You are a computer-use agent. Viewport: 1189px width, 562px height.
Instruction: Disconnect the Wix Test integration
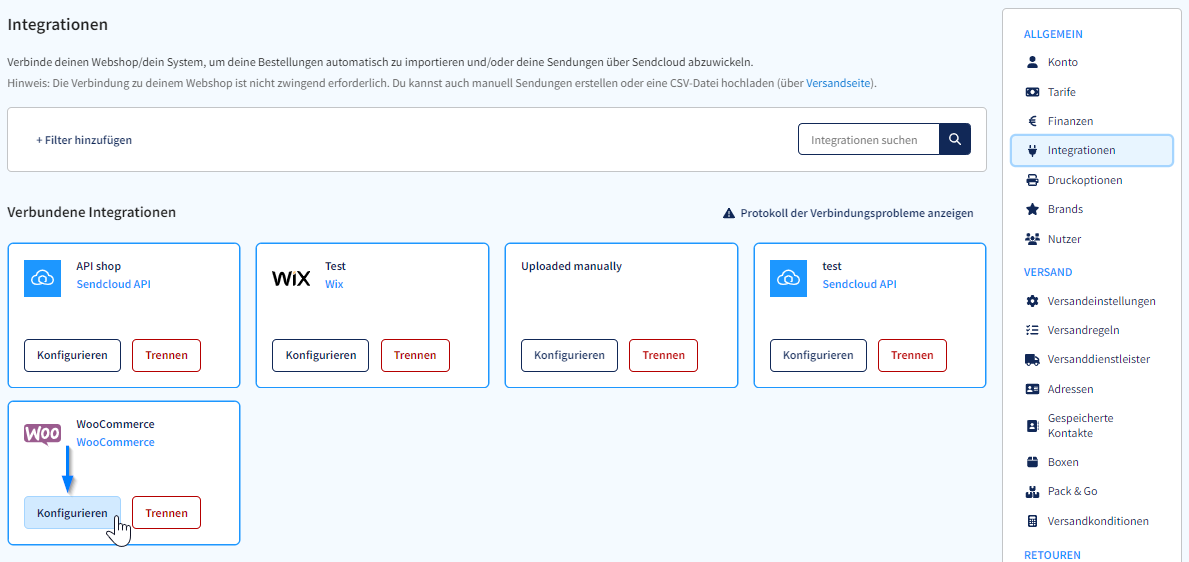[415, 355]
